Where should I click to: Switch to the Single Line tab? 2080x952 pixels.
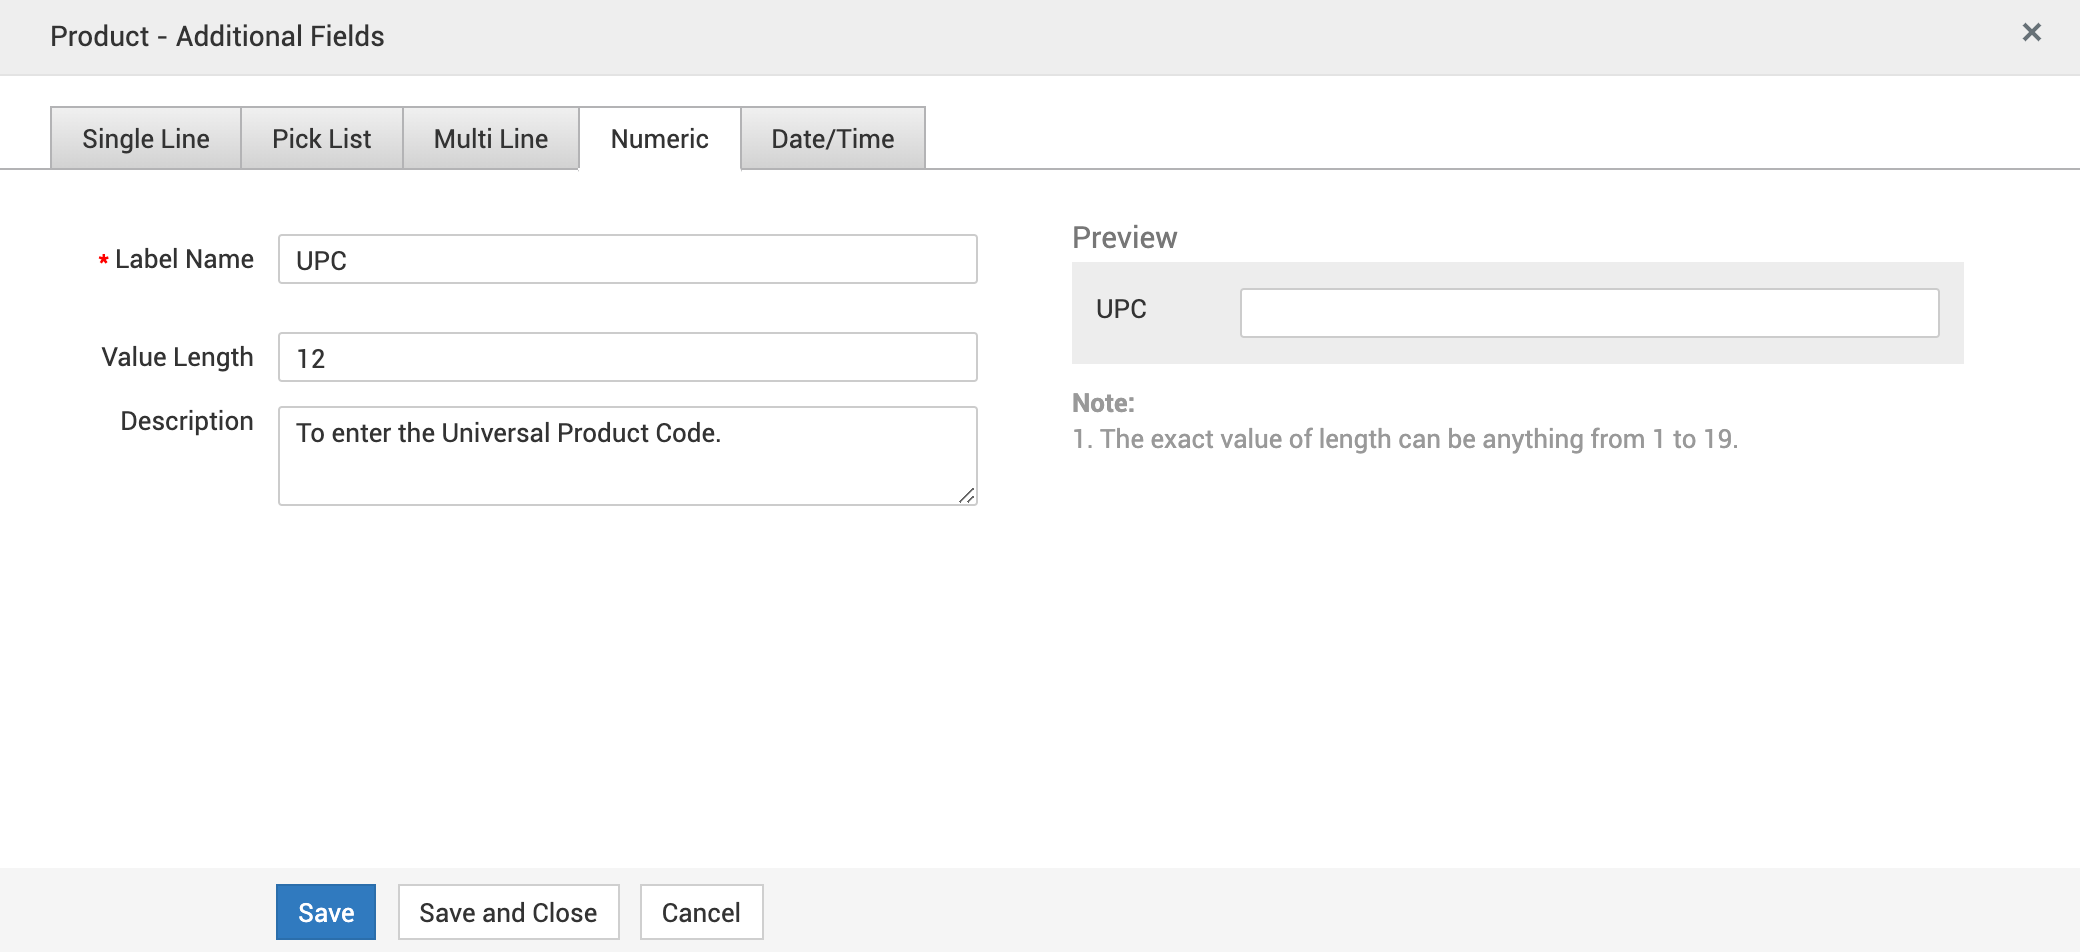[x=146, y=139]
